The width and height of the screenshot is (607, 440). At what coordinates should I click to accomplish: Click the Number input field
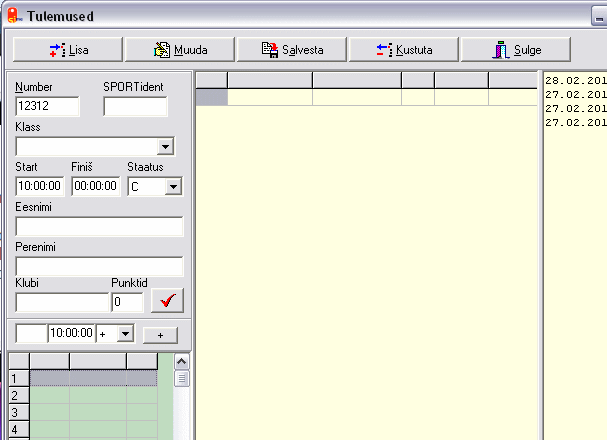[x=47, y=106]
